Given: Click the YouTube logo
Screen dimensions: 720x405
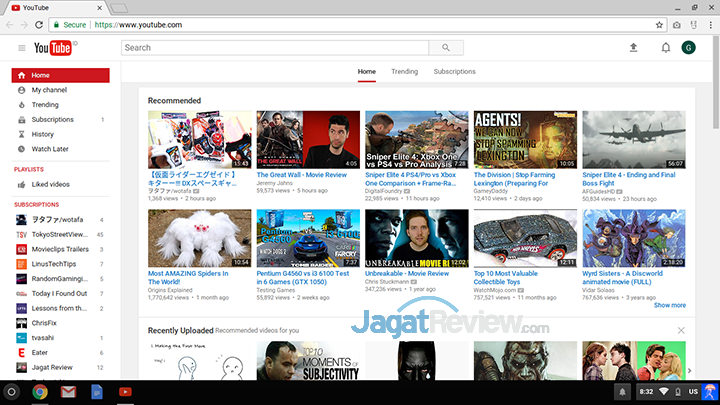Looking at the screenshot, I should tap(55, 48).
